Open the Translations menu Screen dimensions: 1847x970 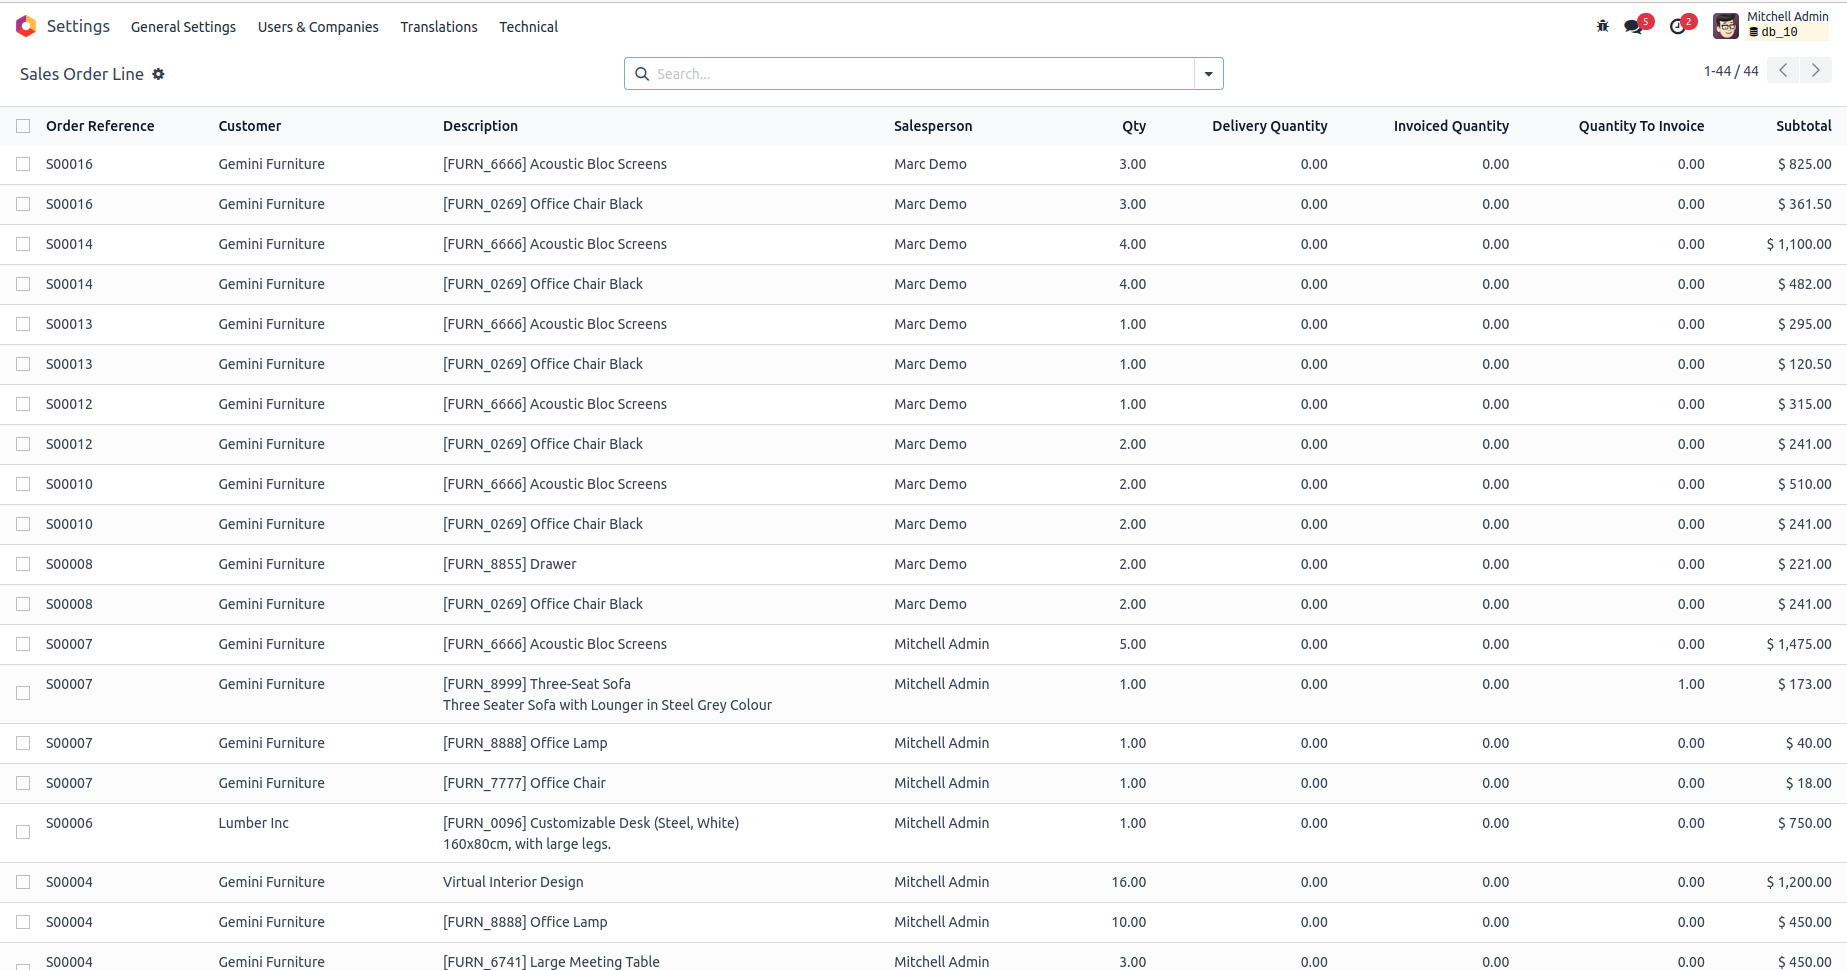tap(439, 27)
